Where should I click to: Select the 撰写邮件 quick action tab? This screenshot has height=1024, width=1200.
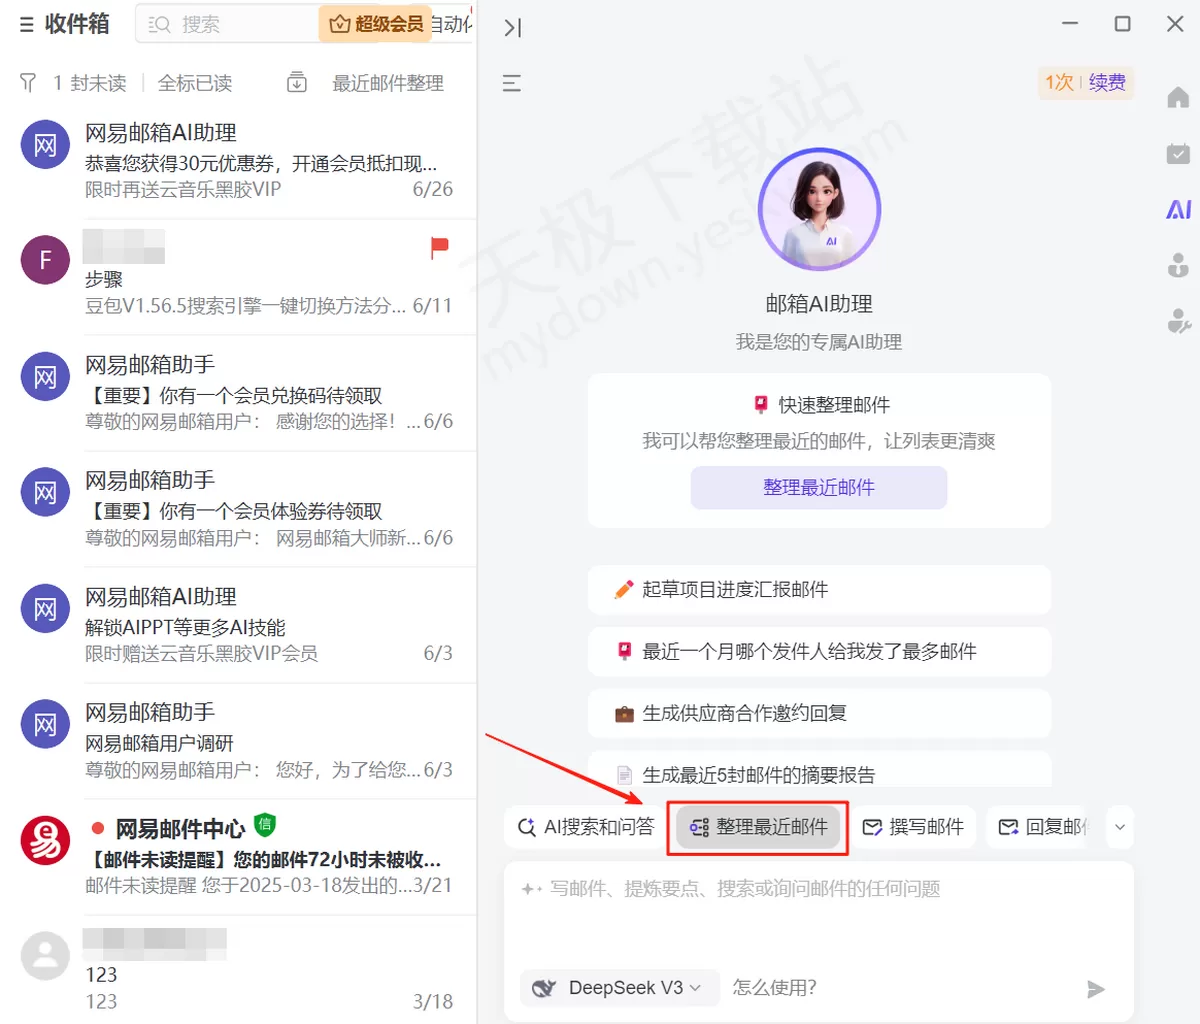pos(914,827)
